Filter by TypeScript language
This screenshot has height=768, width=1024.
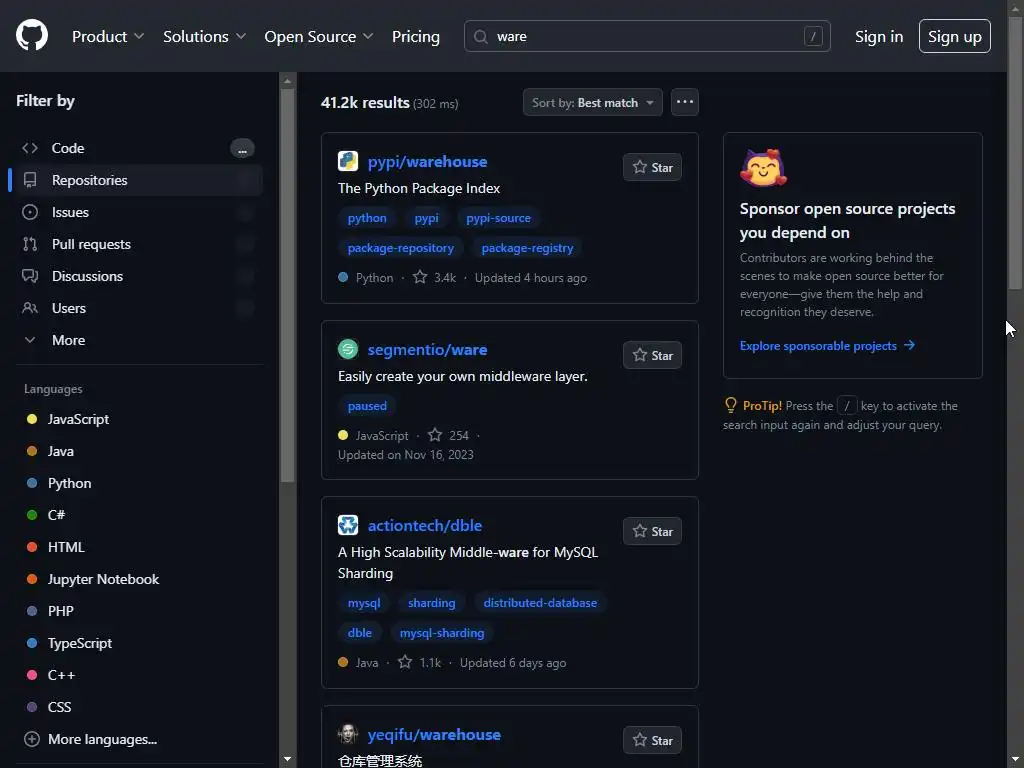tap(80, 643)
